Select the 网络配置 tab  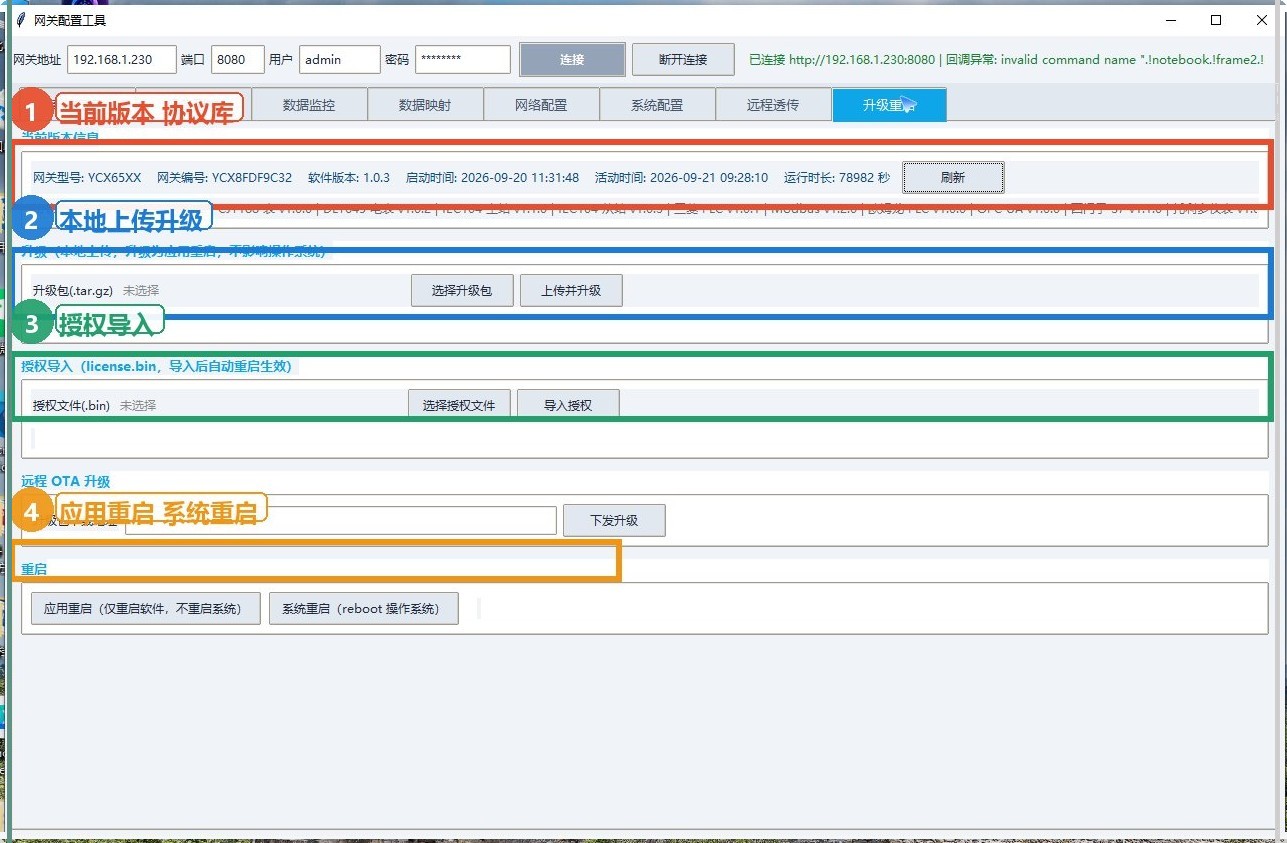point(541,105)
